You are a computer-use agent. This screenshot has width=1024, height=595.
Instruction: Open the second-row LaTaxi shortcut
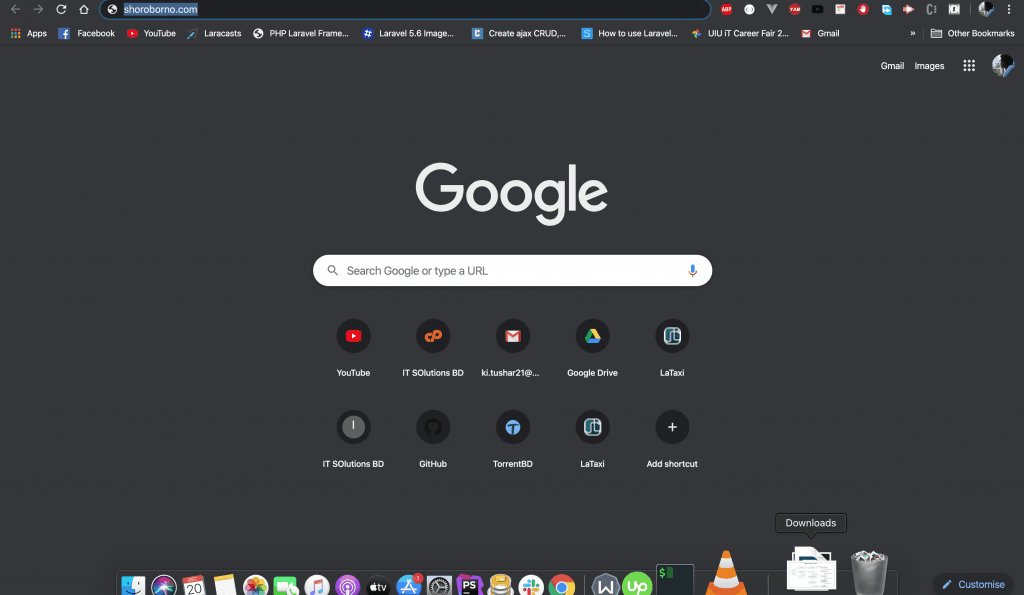pyautogui.click(x=592, y=440)
